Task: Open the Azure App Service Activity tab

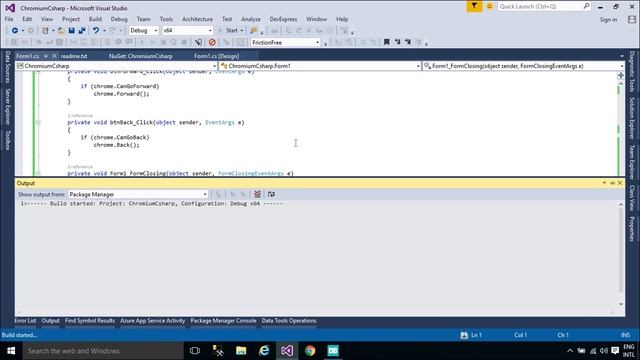Action: 153,321
